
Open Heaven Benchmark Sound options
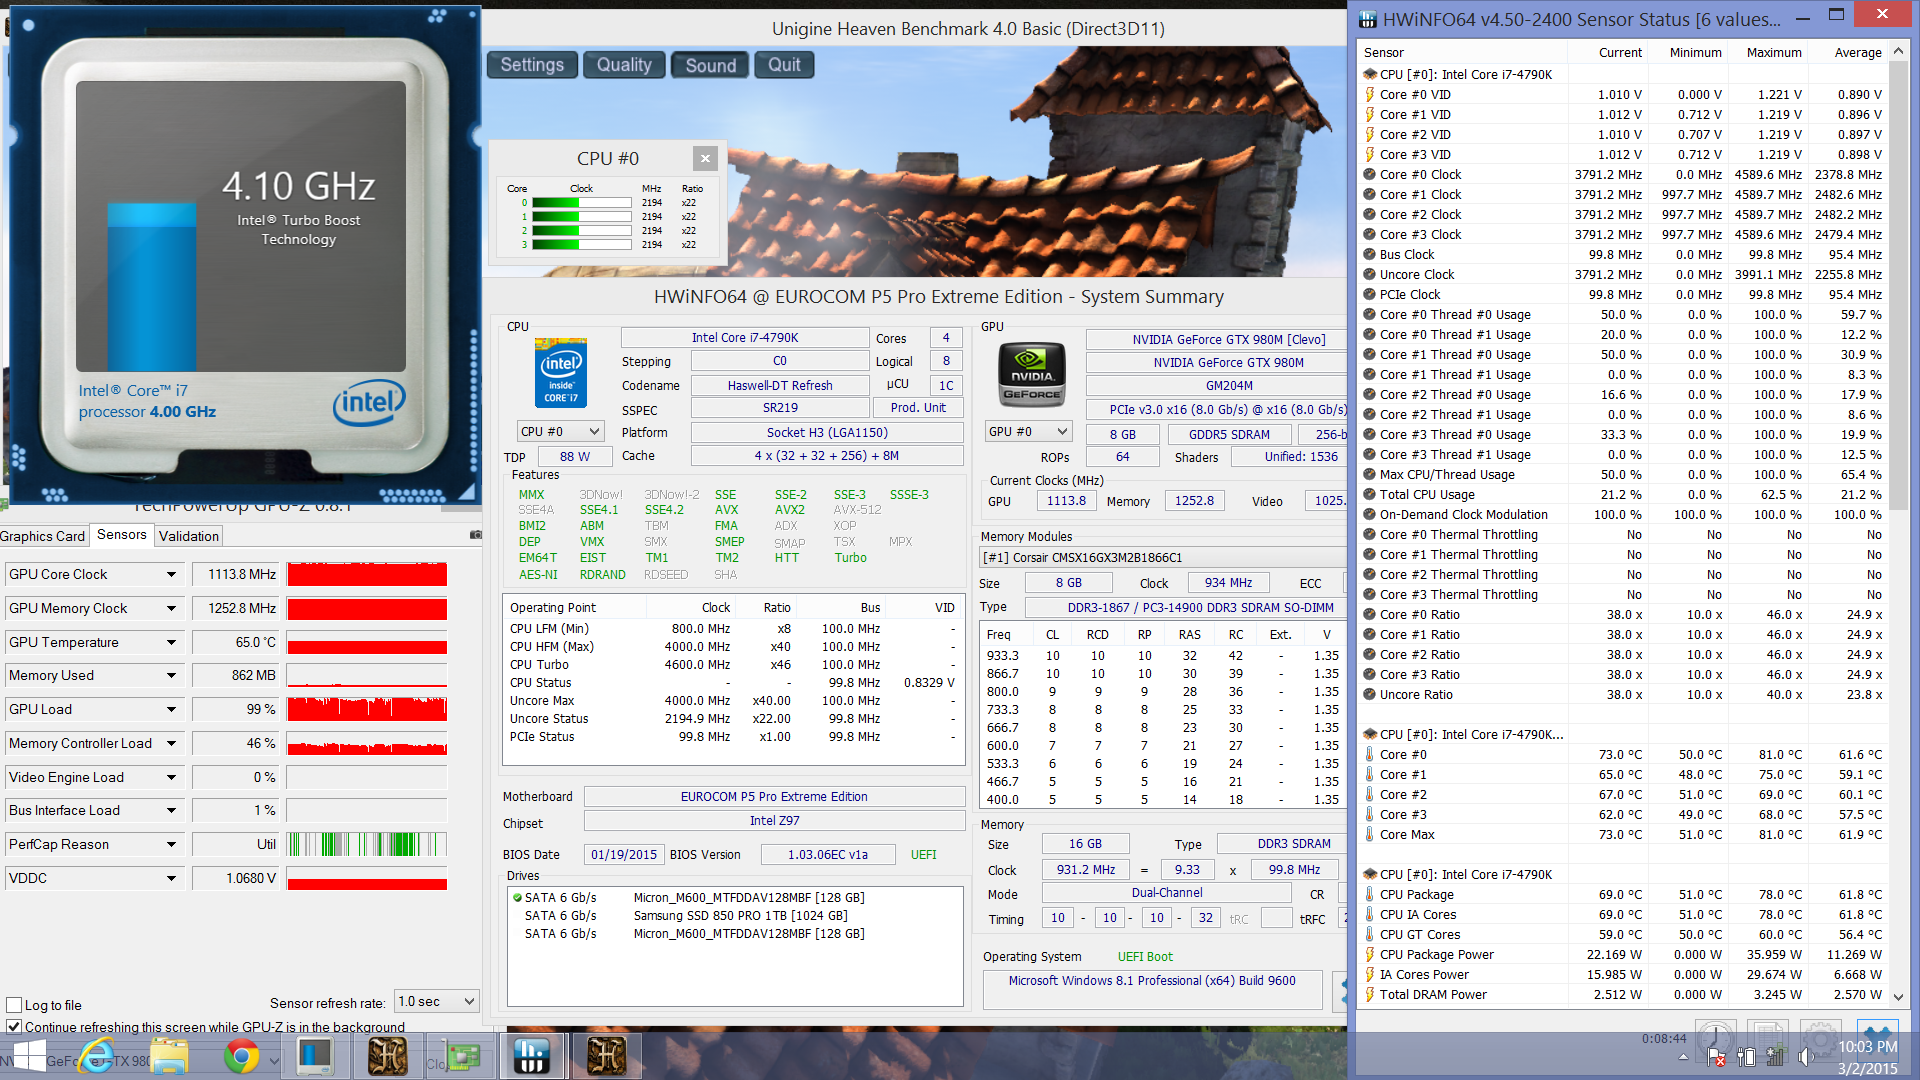[710, 65]
